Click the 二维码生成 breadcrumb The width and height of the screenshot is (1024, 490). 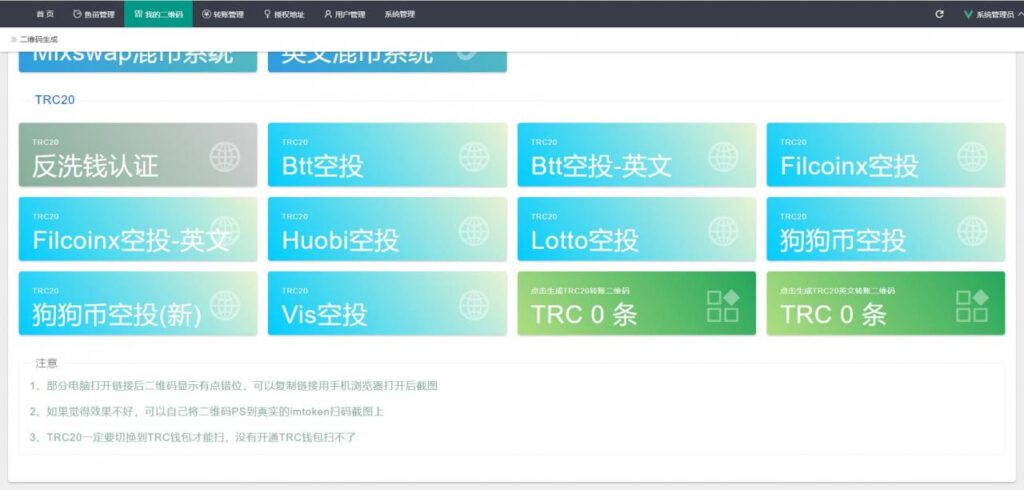pos(39,40)
